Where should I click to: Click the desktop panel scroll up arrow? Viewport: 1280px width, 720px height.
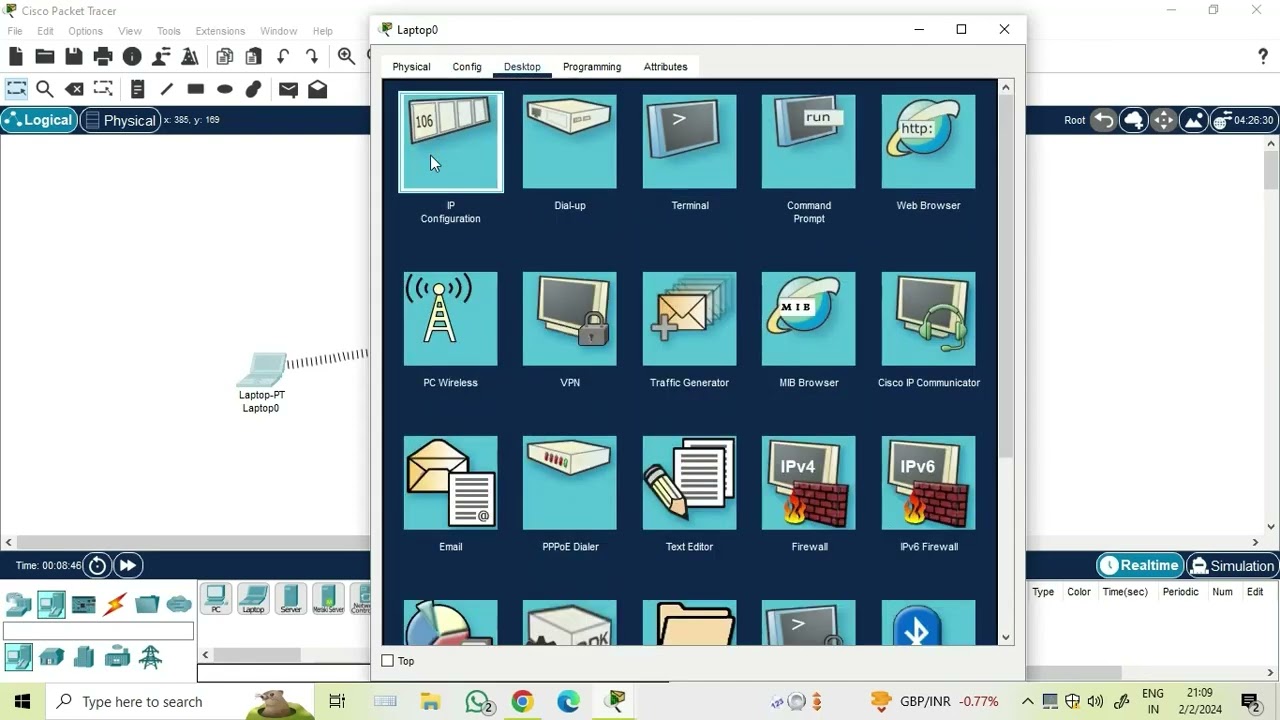tap(1006, 87)
